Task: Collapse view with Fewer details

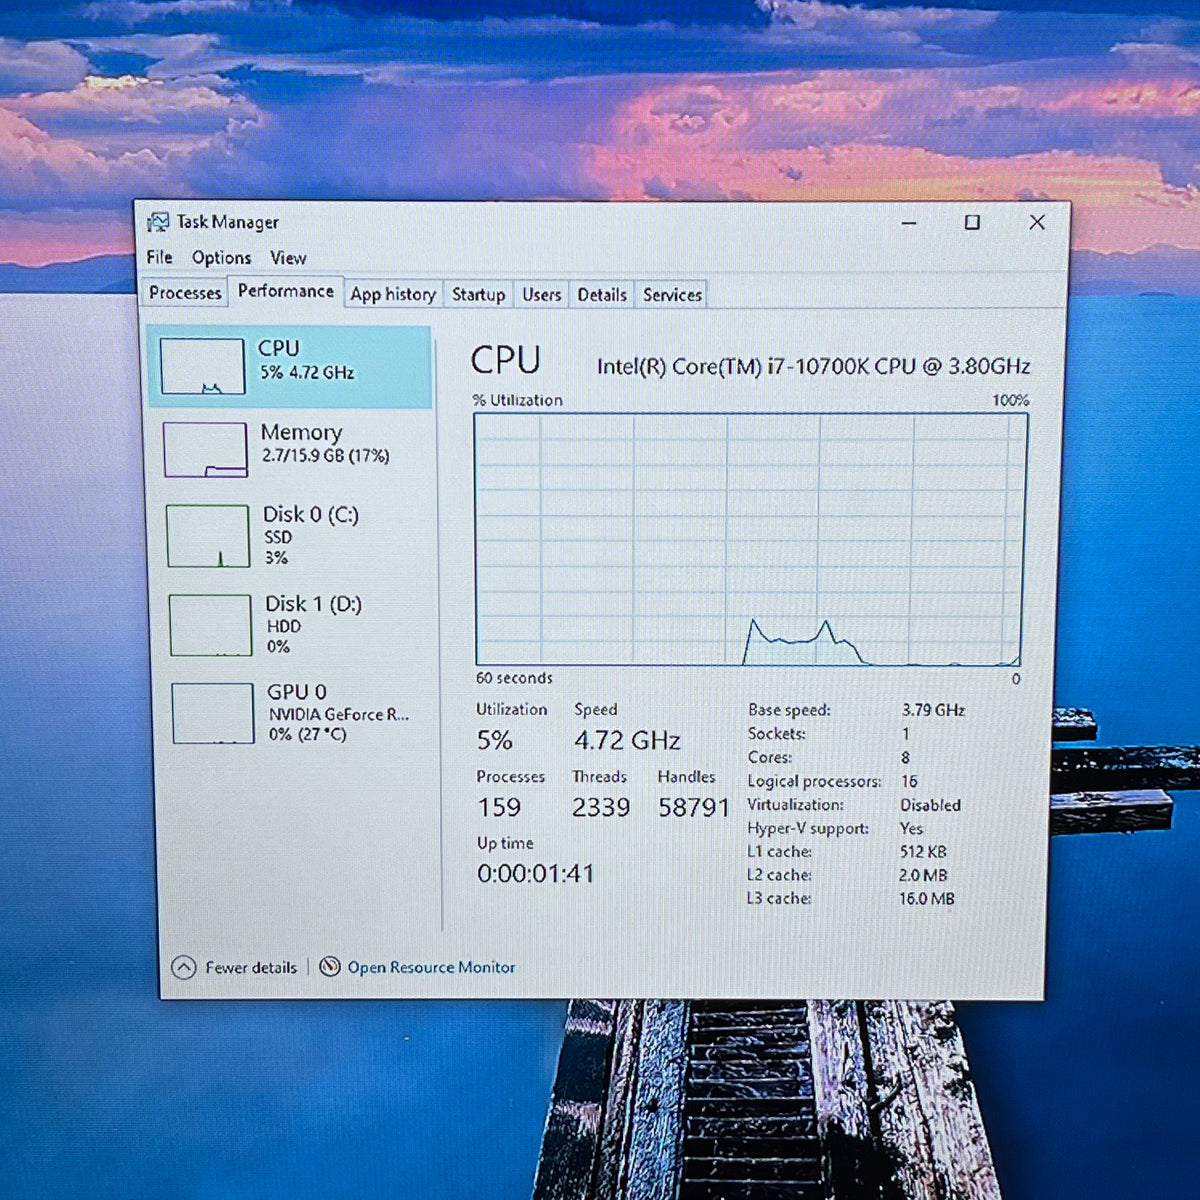Action: coord(235,967)
